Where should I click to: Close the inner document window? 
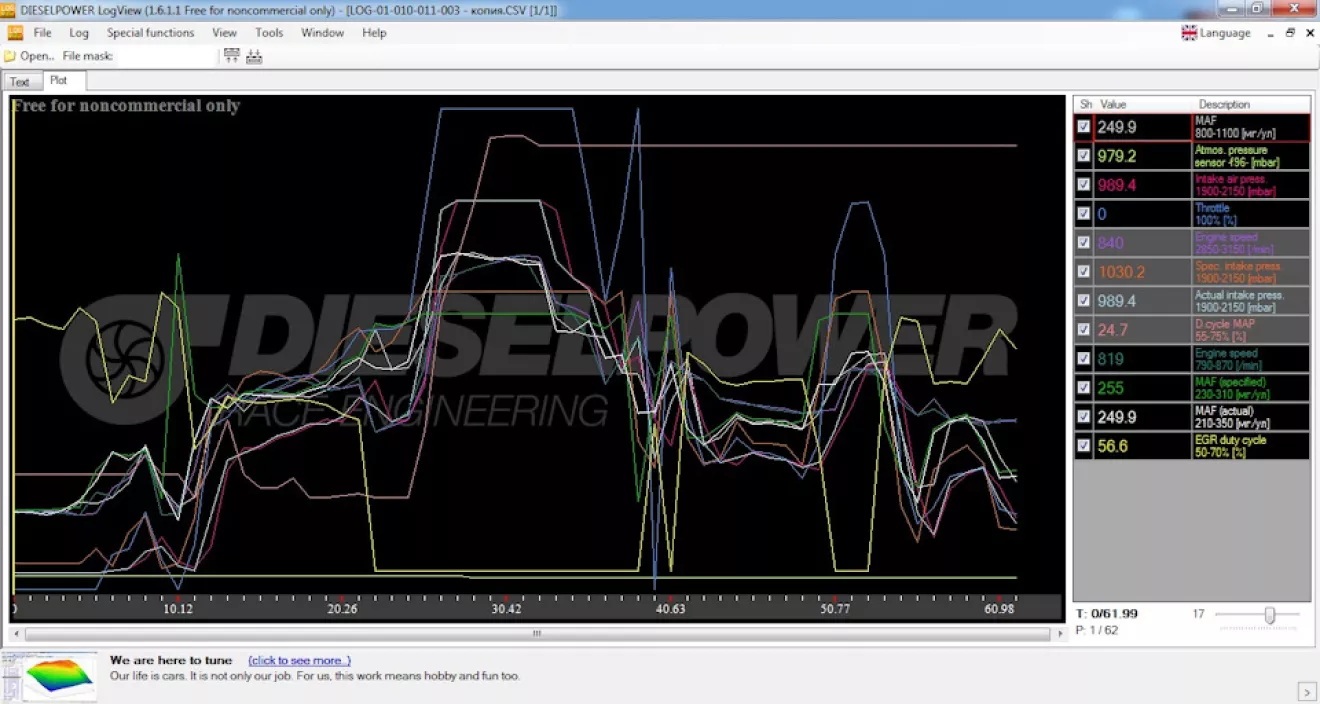[x=1310, y=33]
